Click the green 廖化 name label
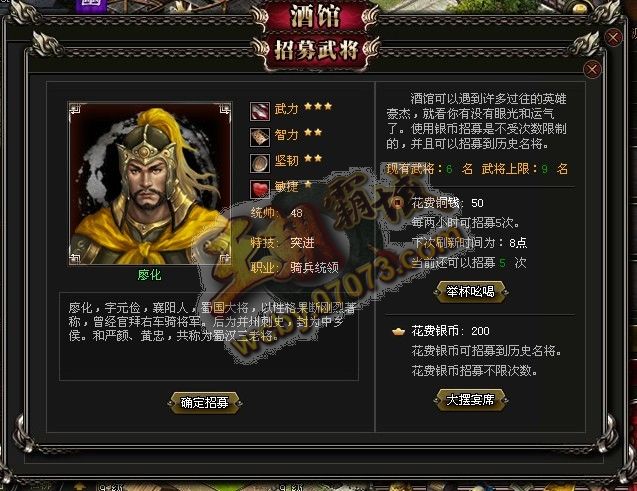Viewport: 637px width, 491px height. coord(150,275)
